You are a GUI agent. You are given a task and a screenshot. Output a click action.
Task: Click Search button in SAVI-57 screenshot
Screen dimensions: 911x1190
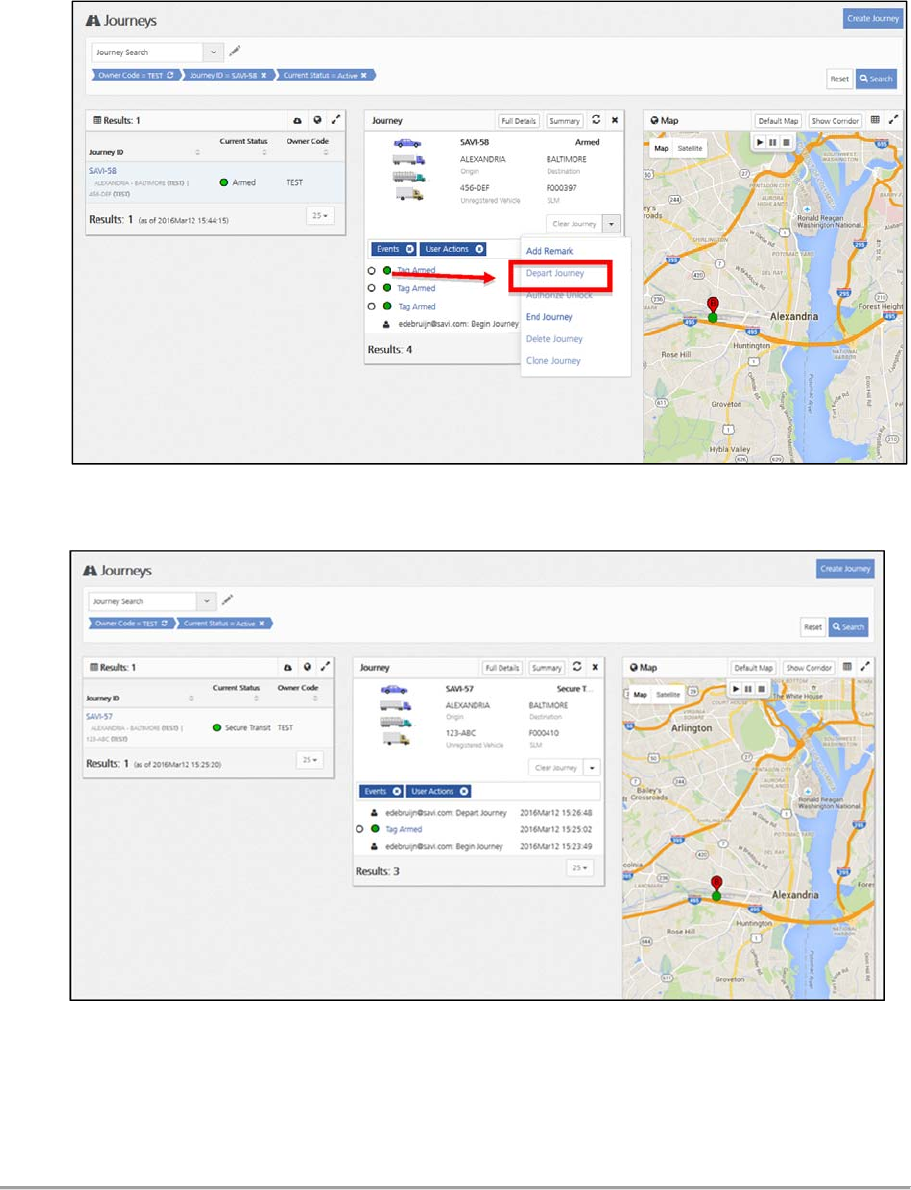848,627
